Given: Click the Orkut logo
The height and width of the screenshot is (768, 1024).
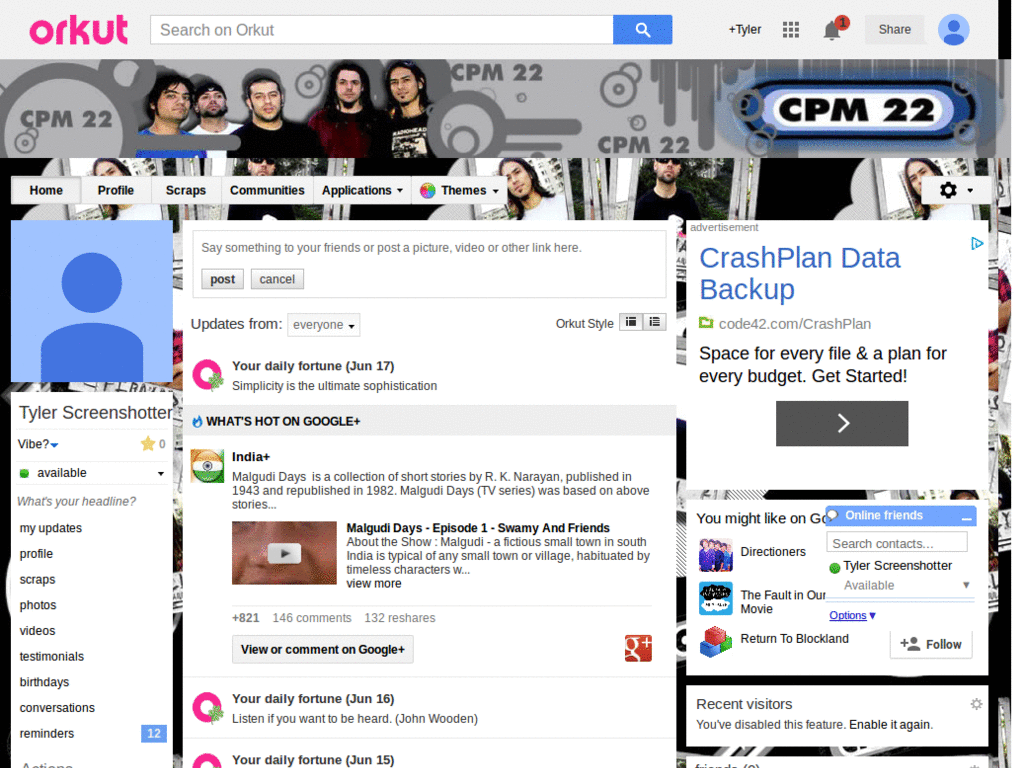Looking at the screenshot, I should [78, 30].
